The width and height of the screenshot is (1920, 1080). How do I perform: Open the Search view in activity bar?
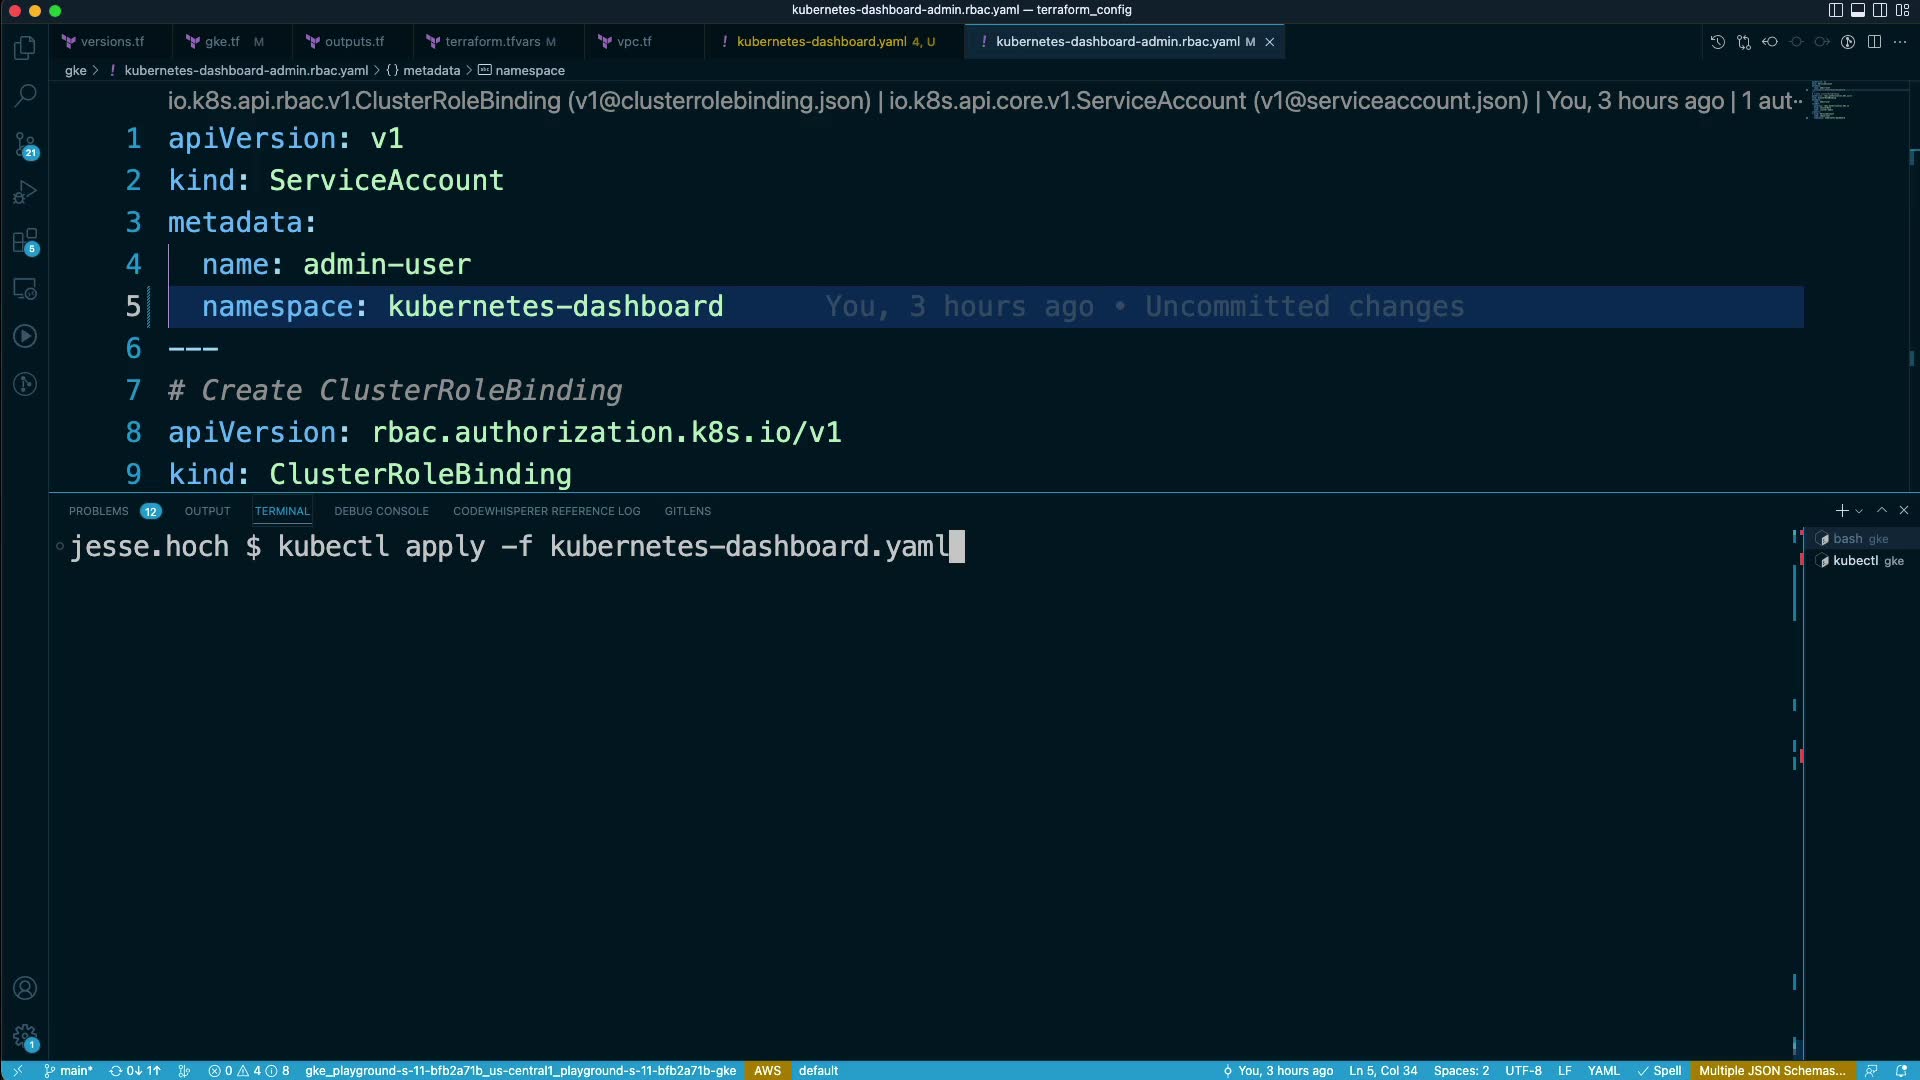25,96
